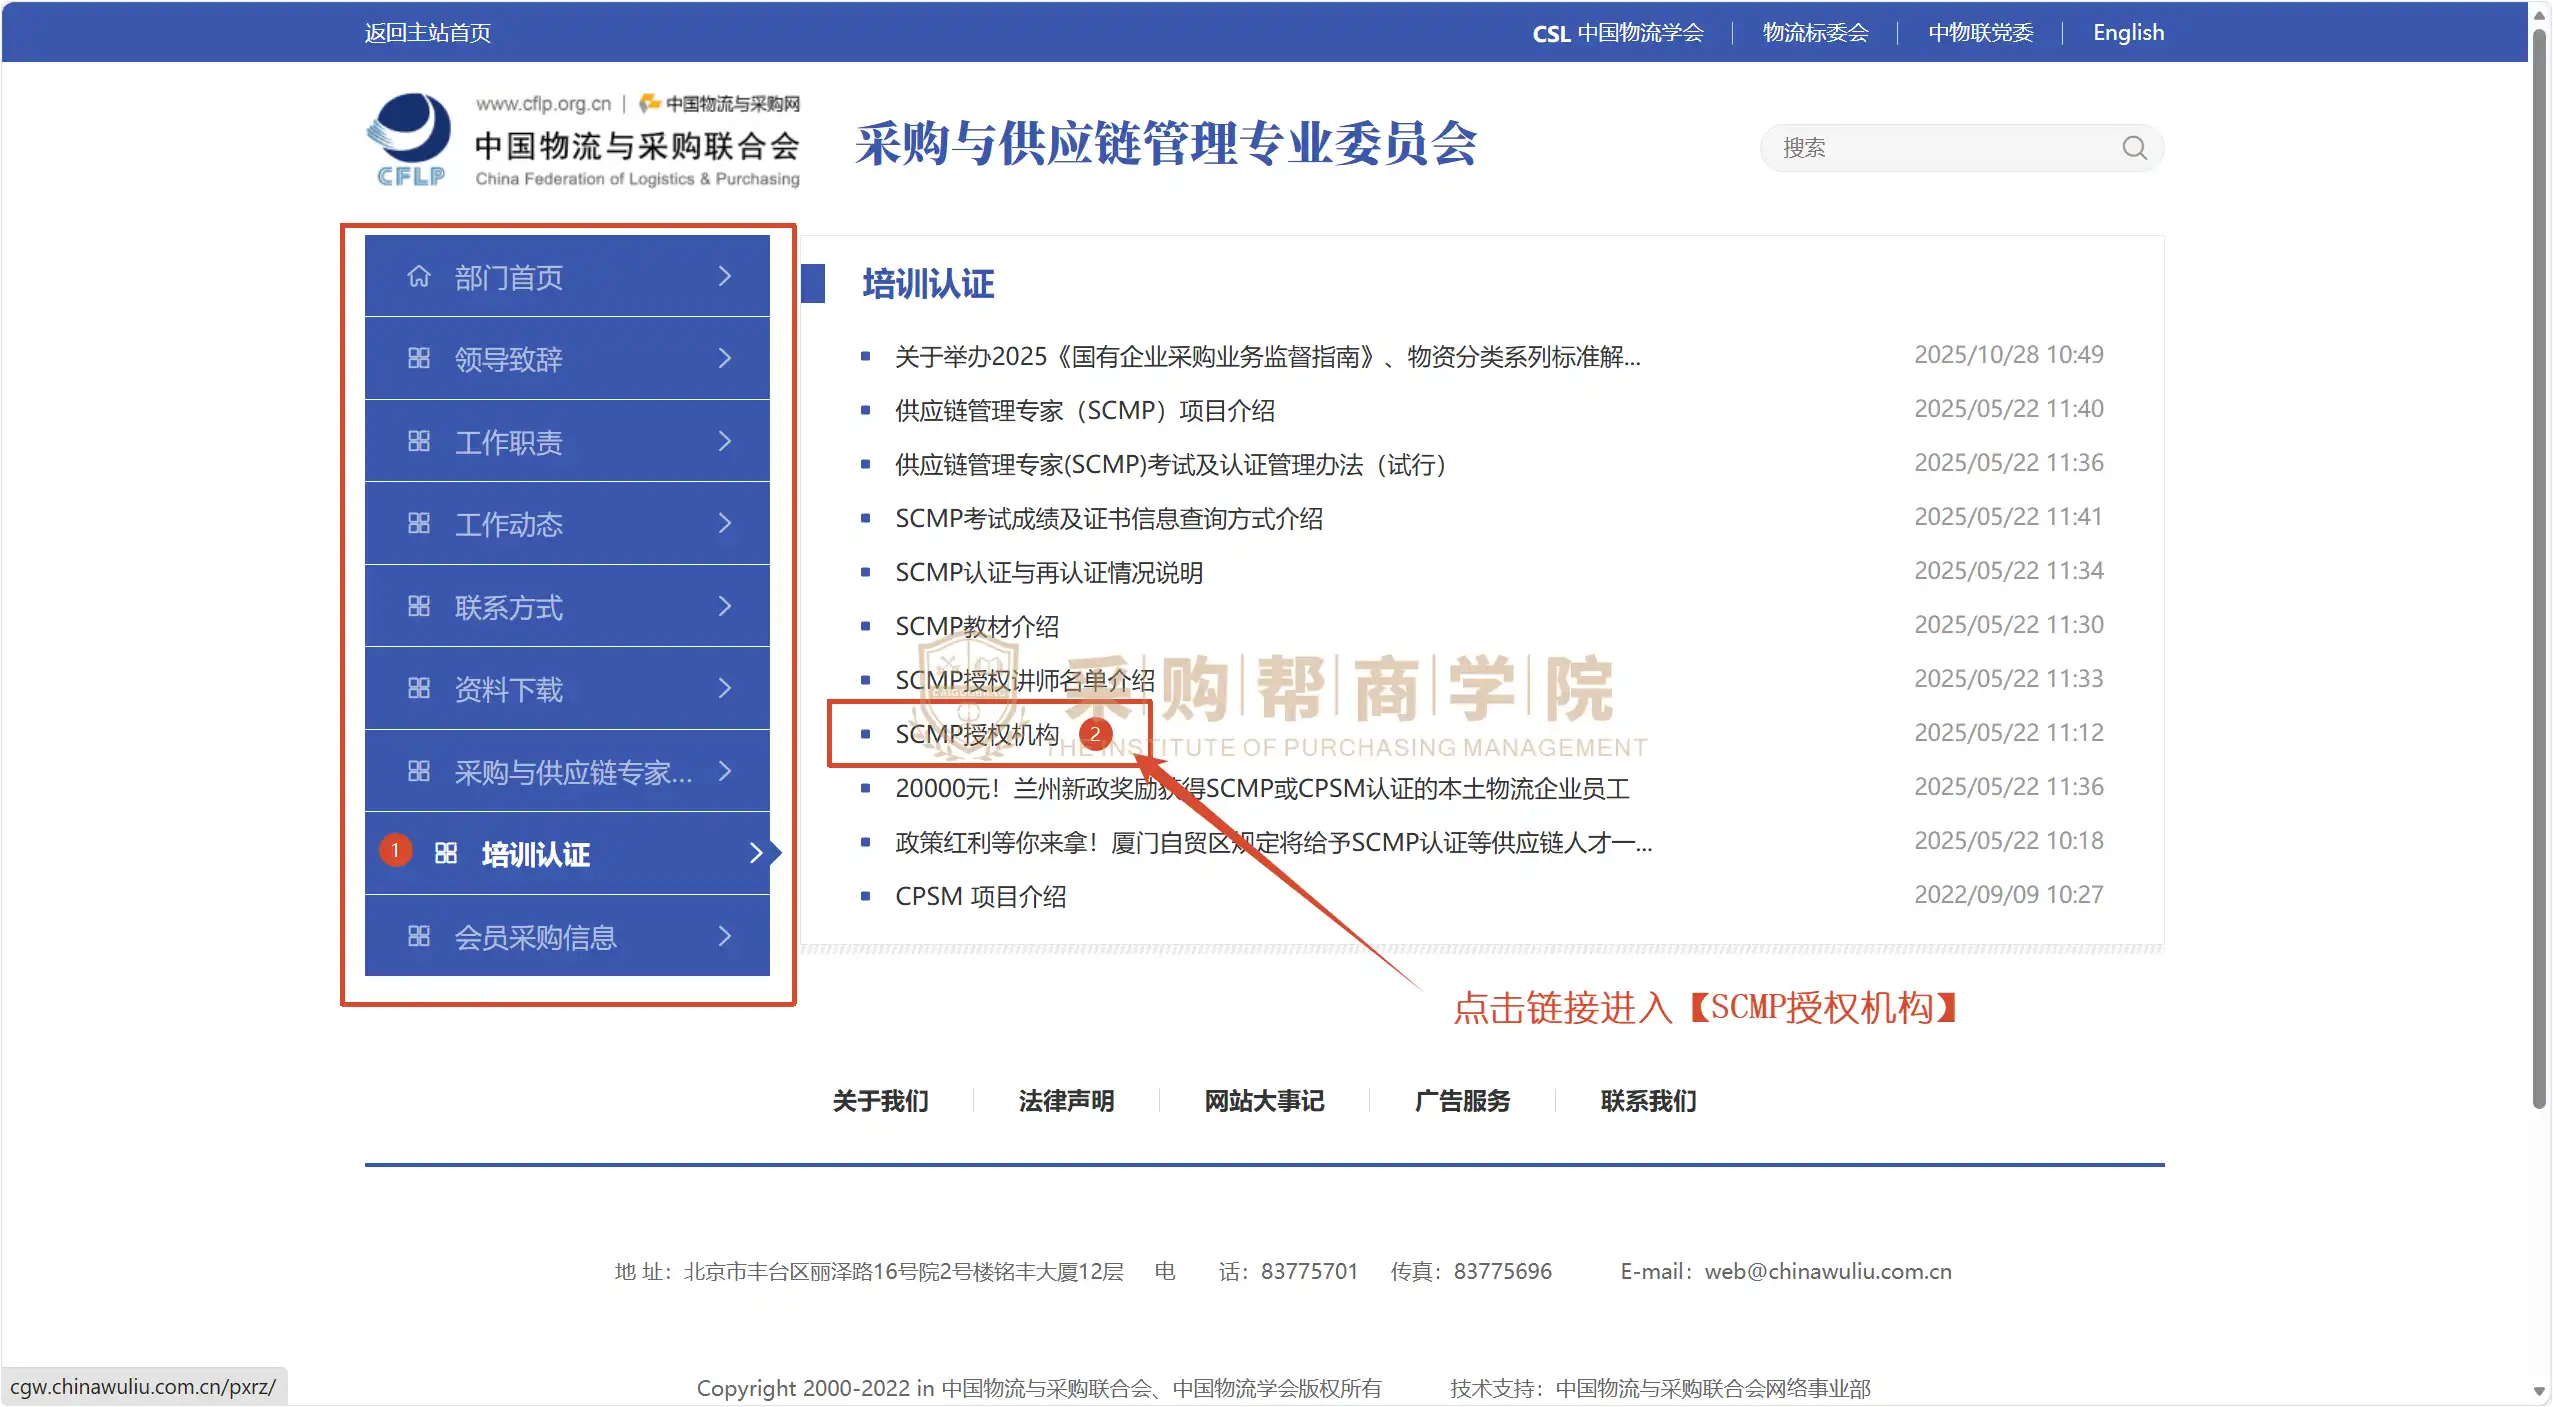This screenshot has width=2553, height=1407.
Task: Click the grid icon beside 培训认证
Action: tap(446, 853)
